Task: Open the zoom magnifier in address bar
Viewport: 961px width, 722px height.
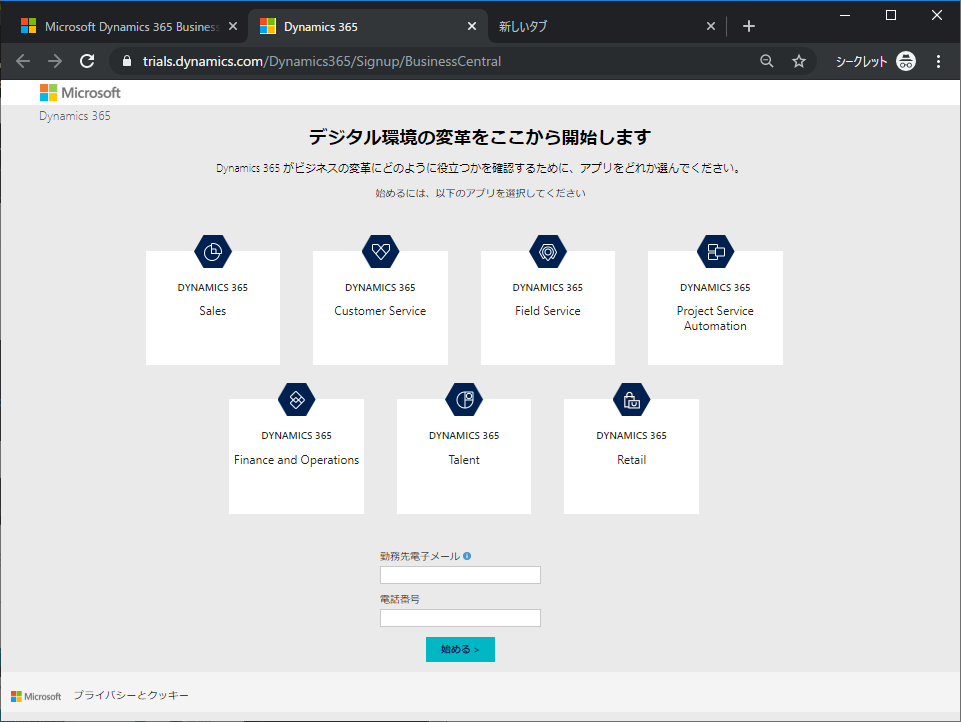Action: pyautogui.click(x=767, y=61)
